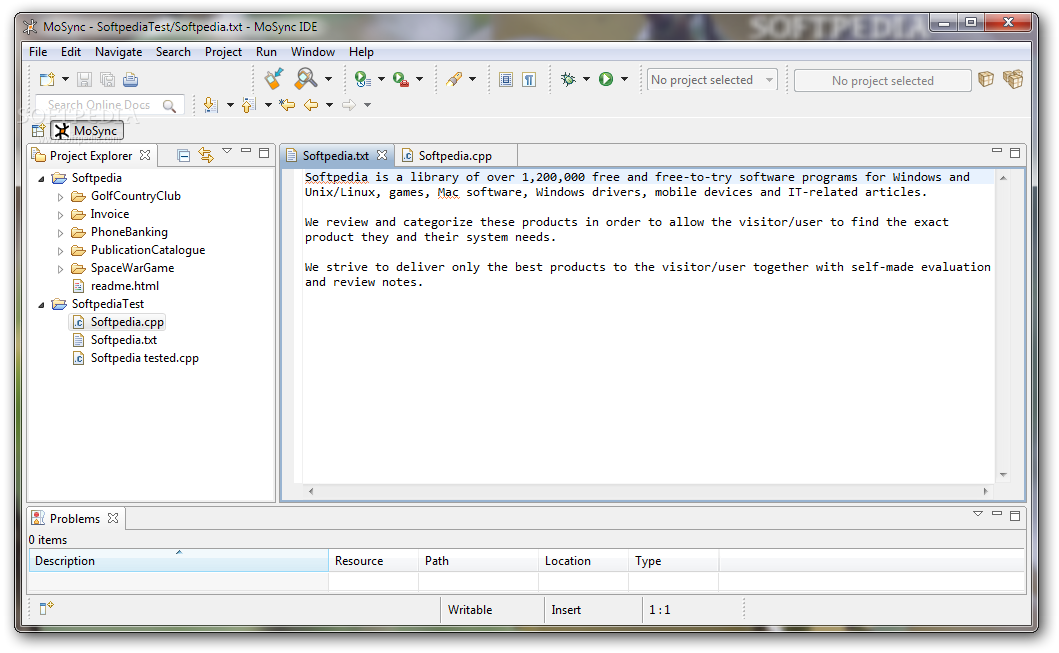Click the Open Perspective icon
This screenshot has height=653, width=1059.
tap(38, 130)
